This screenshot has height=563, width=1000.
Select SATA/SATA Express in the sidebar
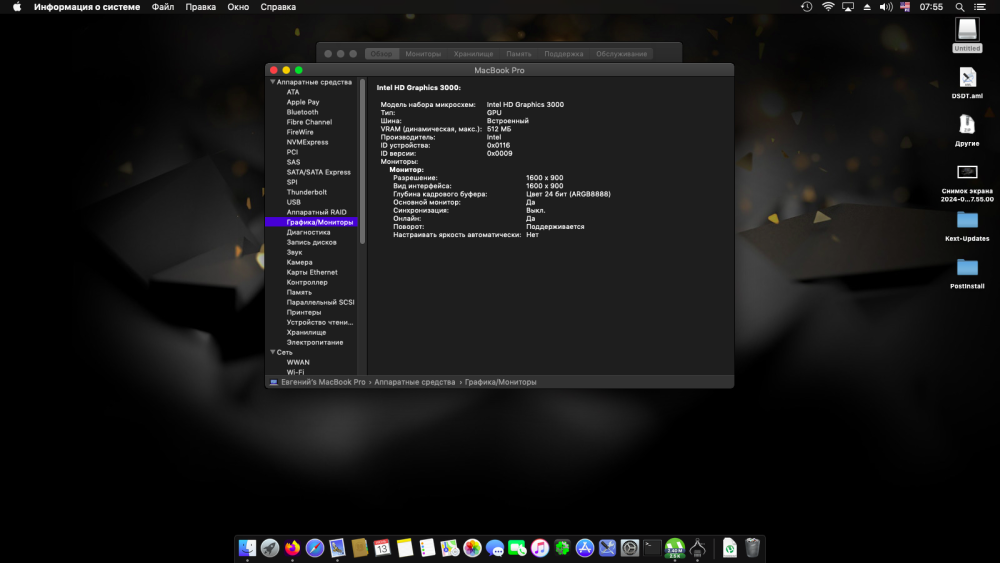point(318,172)
